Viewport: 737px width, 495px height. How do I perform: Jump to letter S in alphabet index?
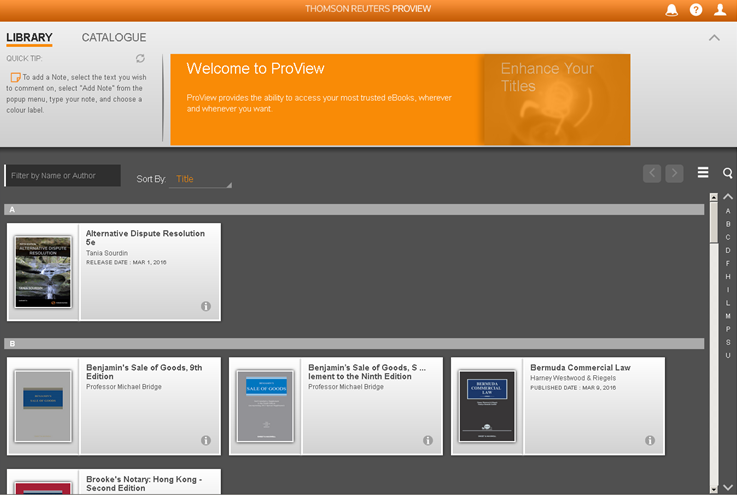tap(728, 342)
